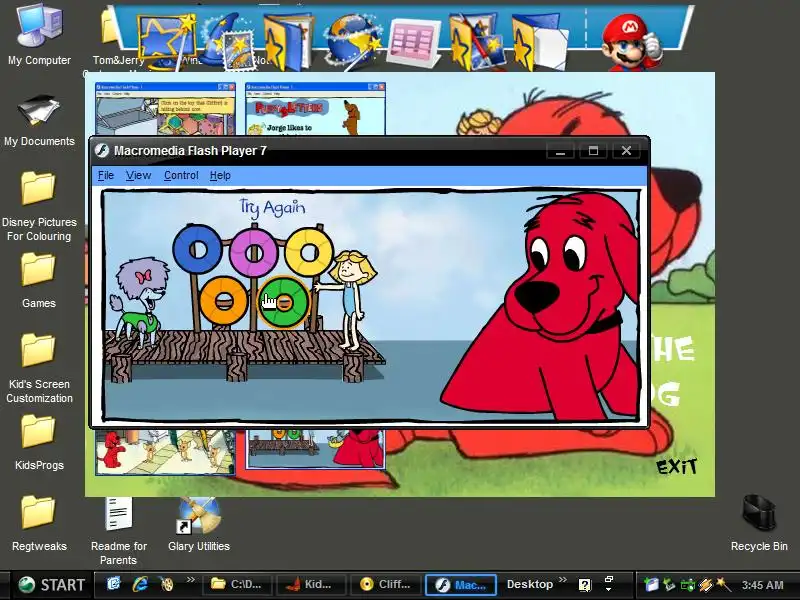
Task: Open the Games folder on desktop
Action: pyautogui.click(x=39, y=281)
